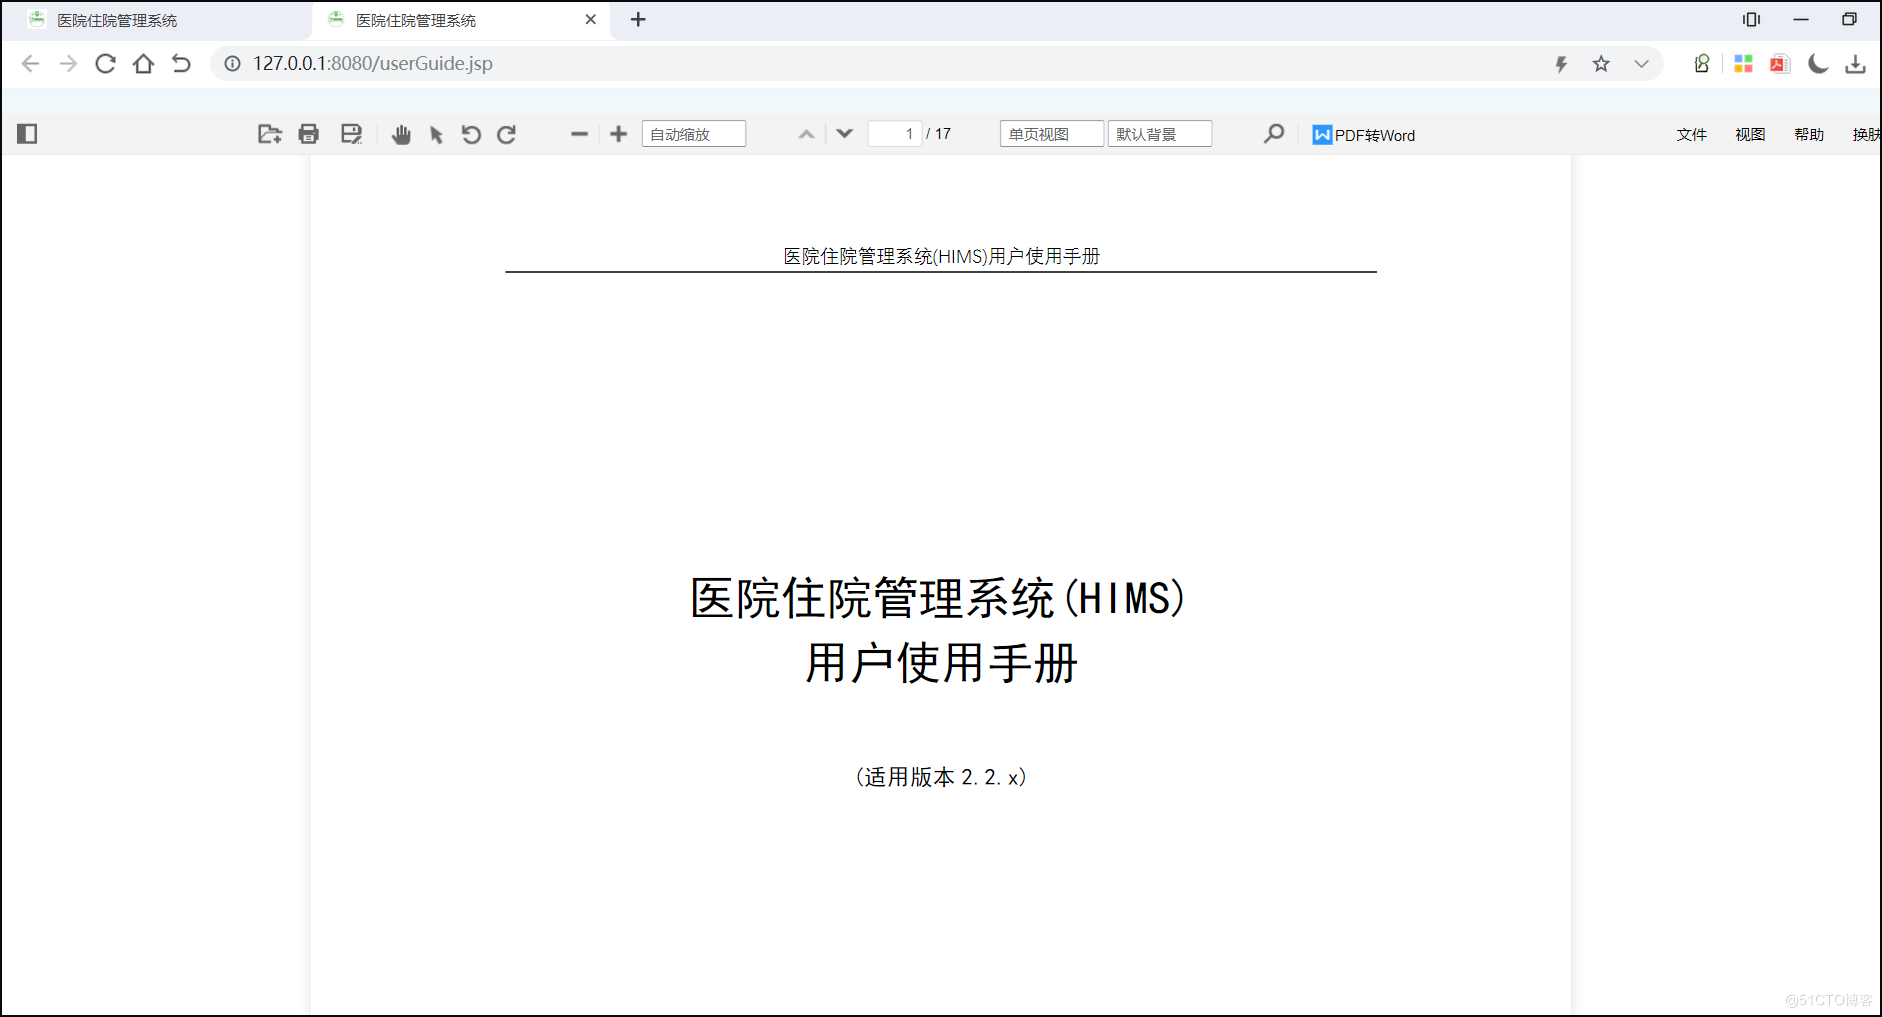The width and height of the screenshot is (1882, 1017).
Task: Toggle the sidebar panel in the PDF viewer
Action: [27, 133]
